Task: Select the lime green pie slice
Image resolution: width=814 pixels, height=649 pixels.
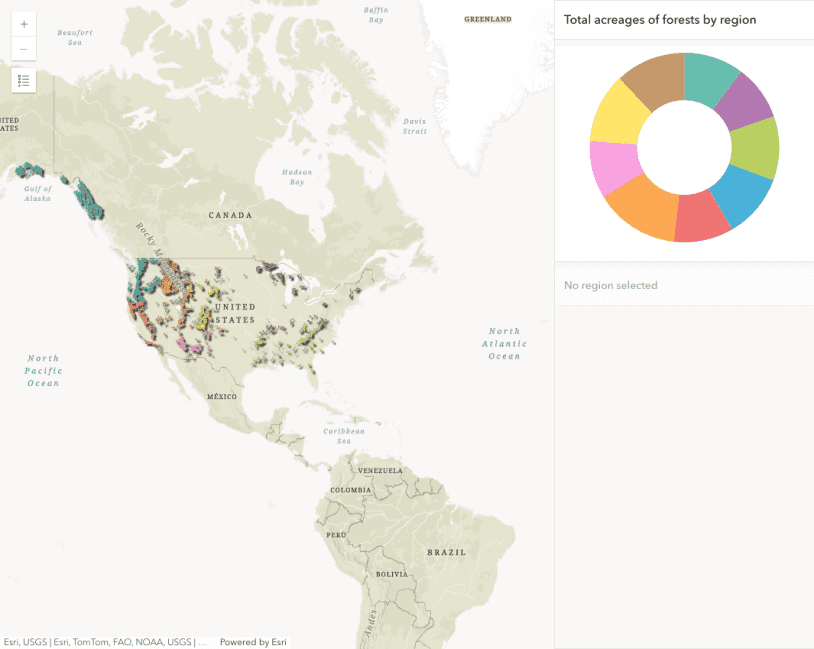Action: tap(757, 148)
